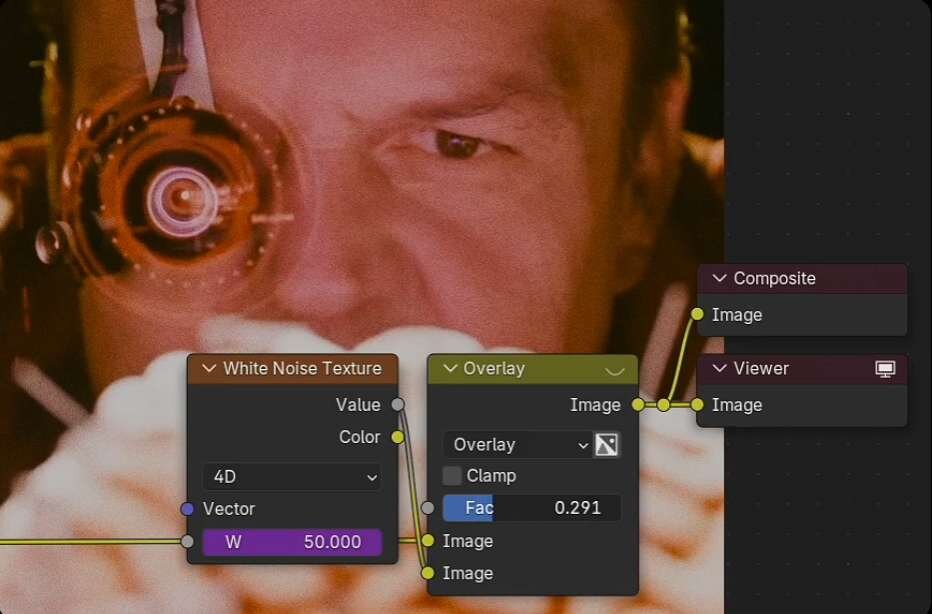
Task: Click the W input socket
Action: pos(187,541)
